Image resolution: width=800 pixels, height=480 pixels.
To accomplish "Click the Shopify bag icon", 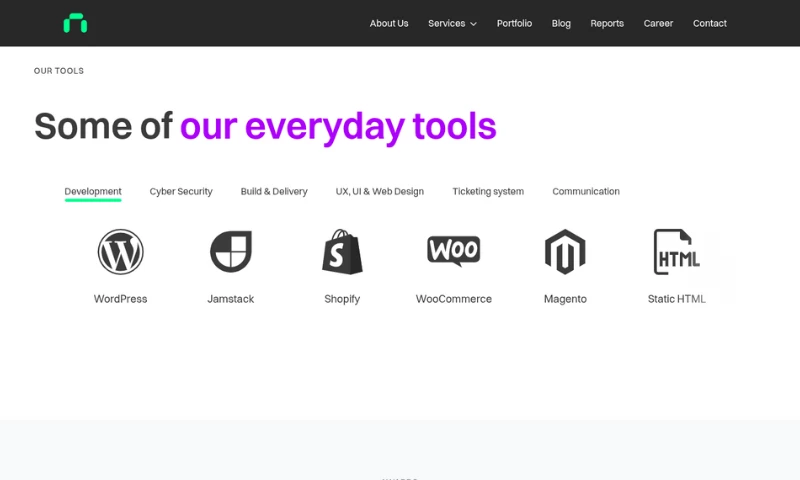I will tap(342, 251).
